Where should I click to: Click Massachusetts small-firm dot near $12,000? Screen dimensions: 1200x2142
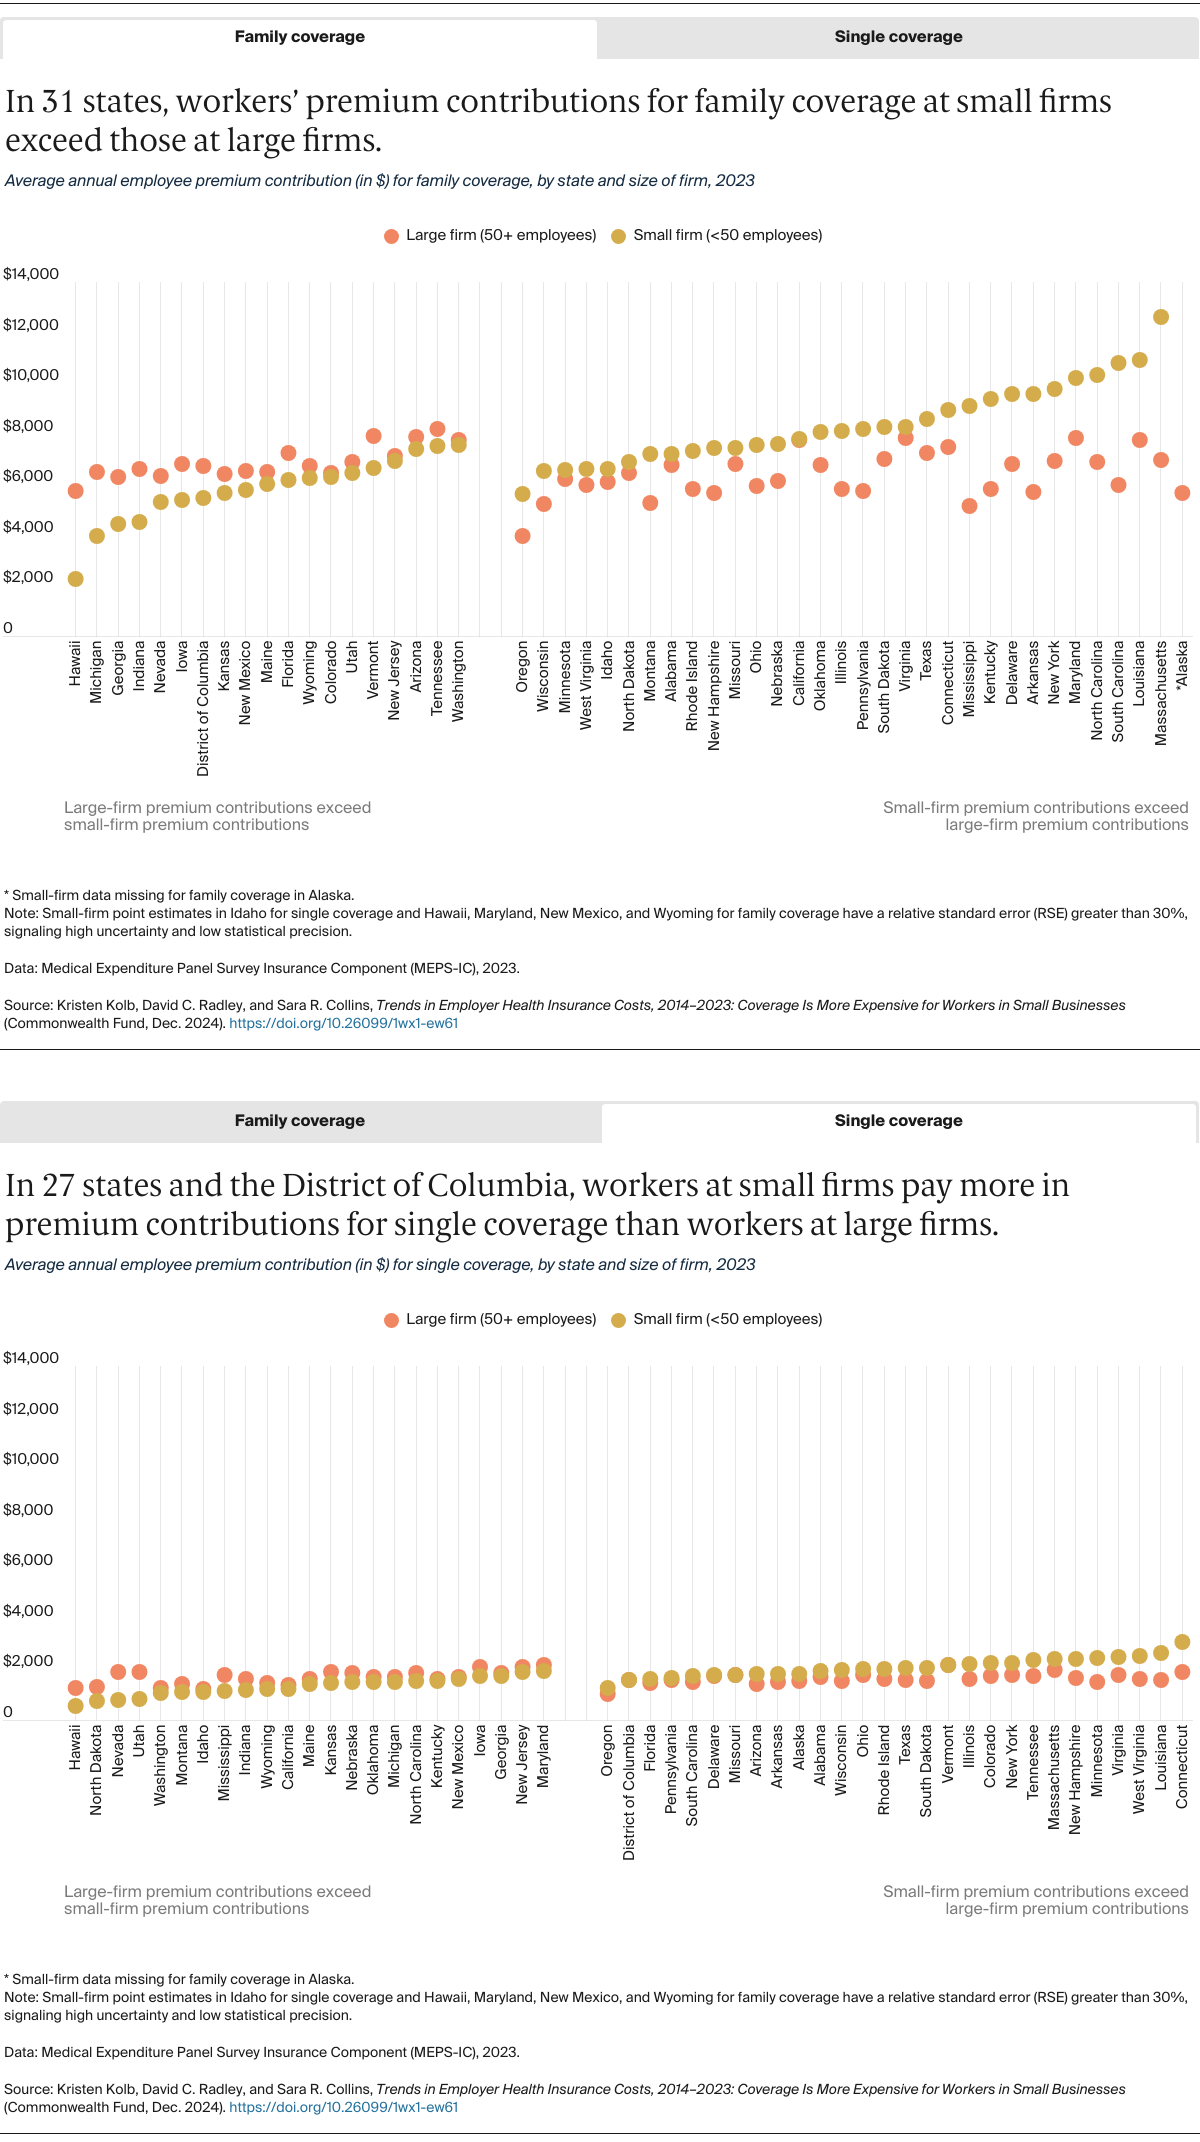click(x=1161, y=317)
